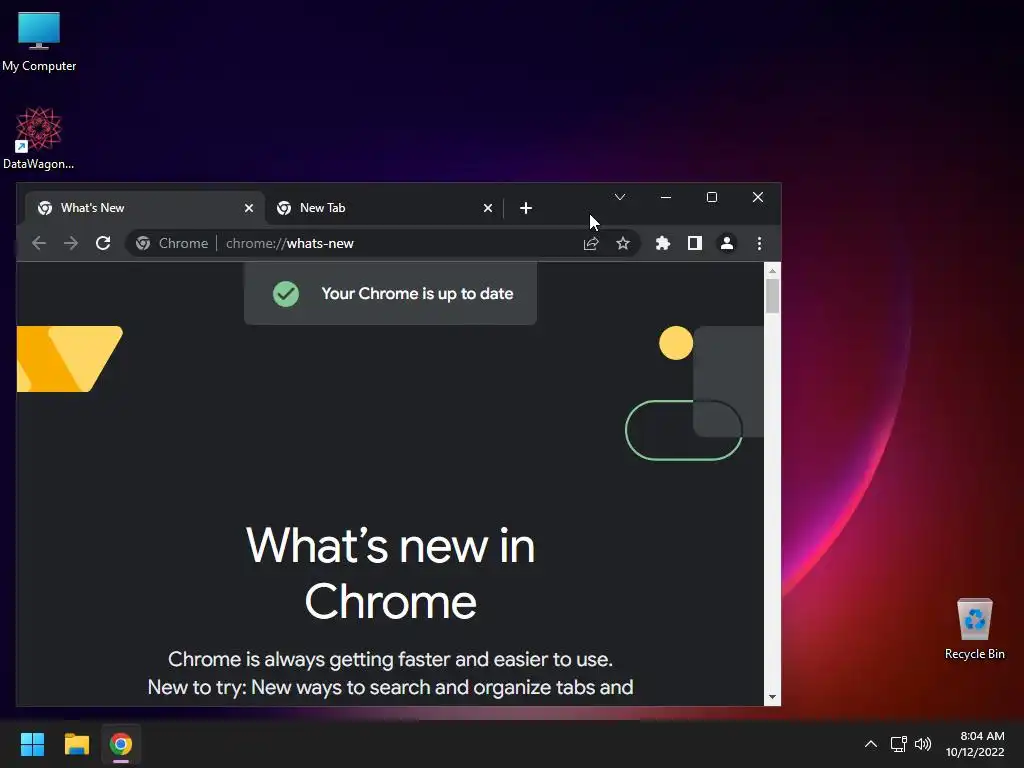Switch to the What's New tab
The width and height of the screenshot is (1024, 768).
coord(144,208)
